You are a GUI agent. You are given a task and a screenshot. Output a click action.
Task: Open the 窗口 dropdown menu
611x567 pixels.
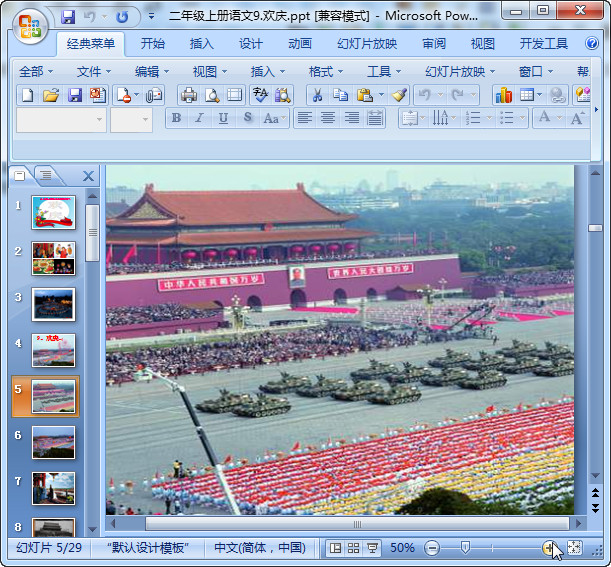[x=536, y=71]
